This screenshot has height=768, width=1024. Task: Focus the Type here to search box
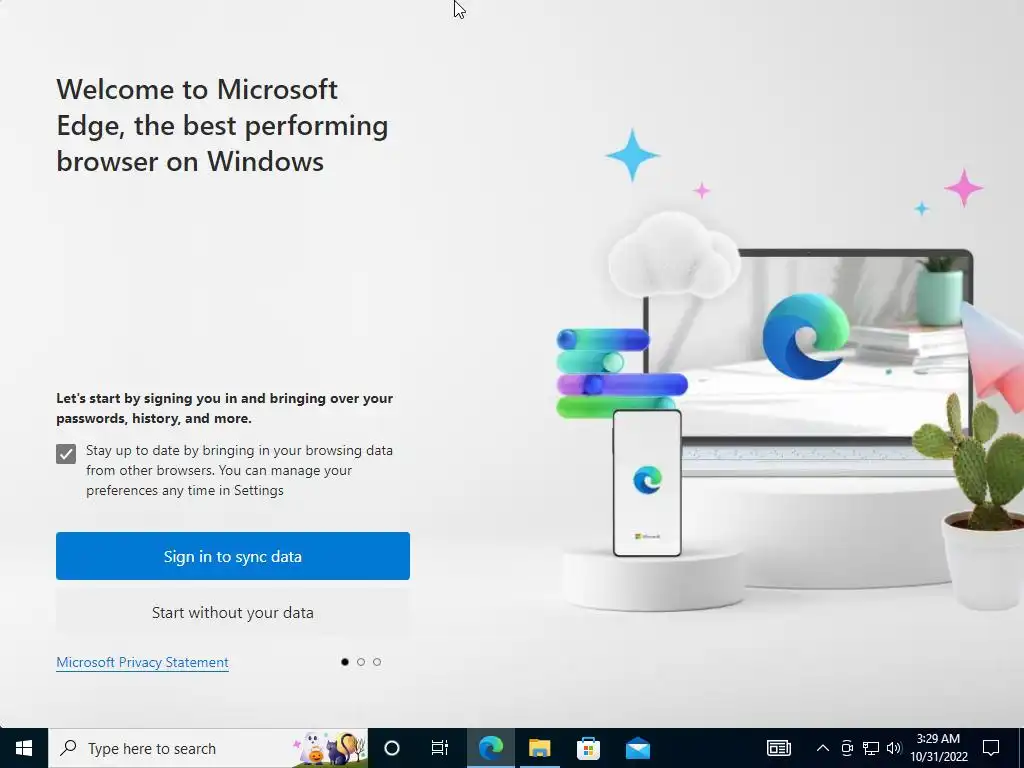(208, 748)
